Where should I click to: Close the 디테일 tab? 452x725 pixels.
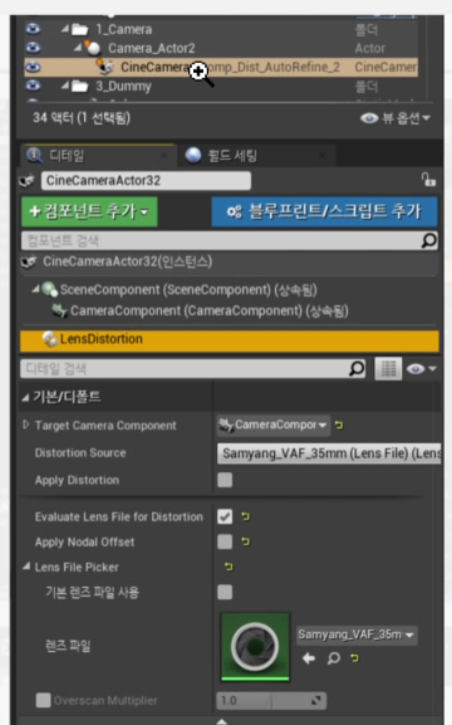click(164, 156)
